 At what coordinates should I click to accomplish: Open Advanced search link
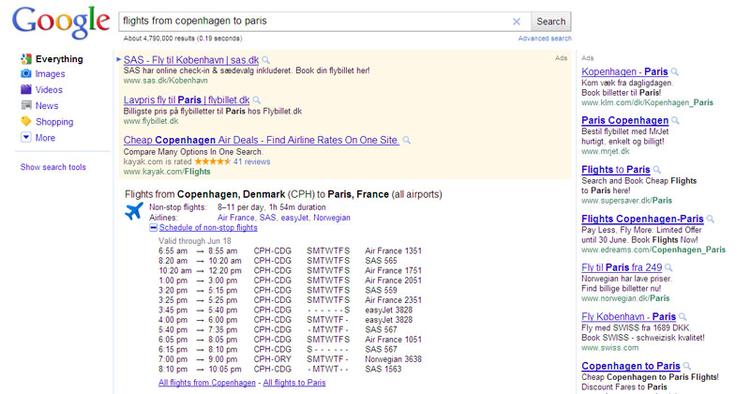click(x=545, y=38)
